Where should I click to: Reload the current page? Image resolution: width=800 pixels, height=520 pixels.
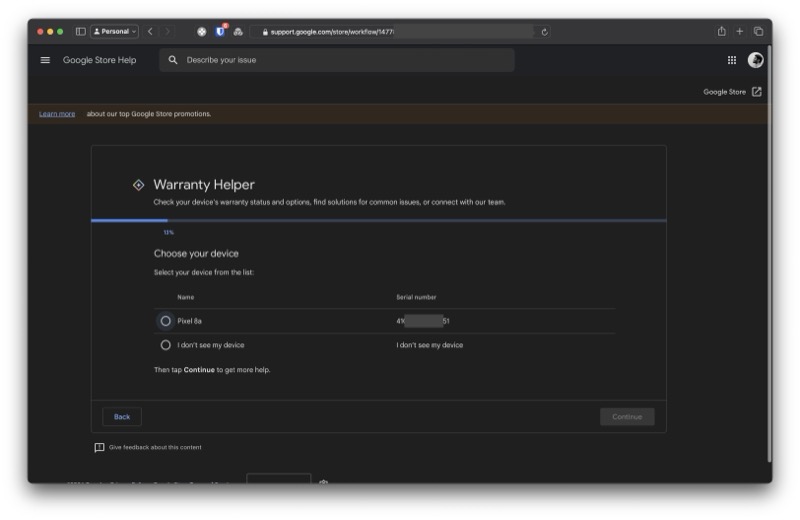pyautogui.click(x=544, y=32)
